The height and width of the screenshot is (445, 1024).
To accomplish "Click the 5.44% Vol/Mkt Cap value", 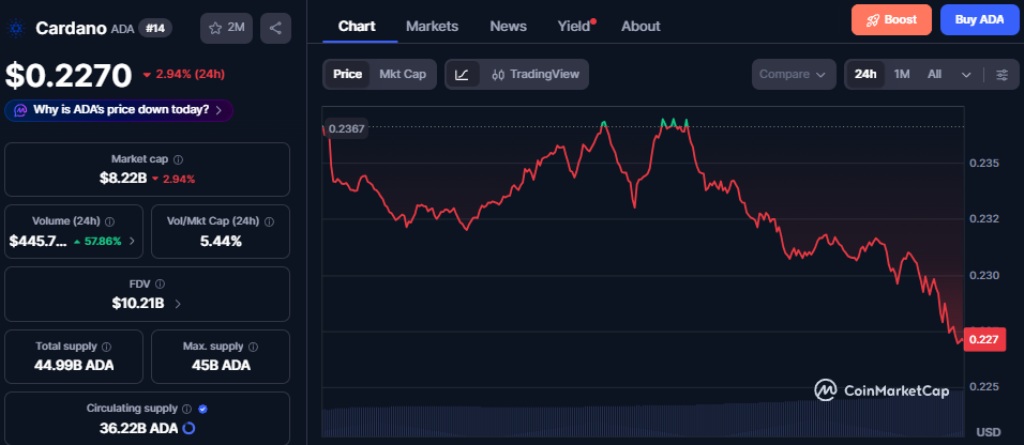I will tap(221, 241).
